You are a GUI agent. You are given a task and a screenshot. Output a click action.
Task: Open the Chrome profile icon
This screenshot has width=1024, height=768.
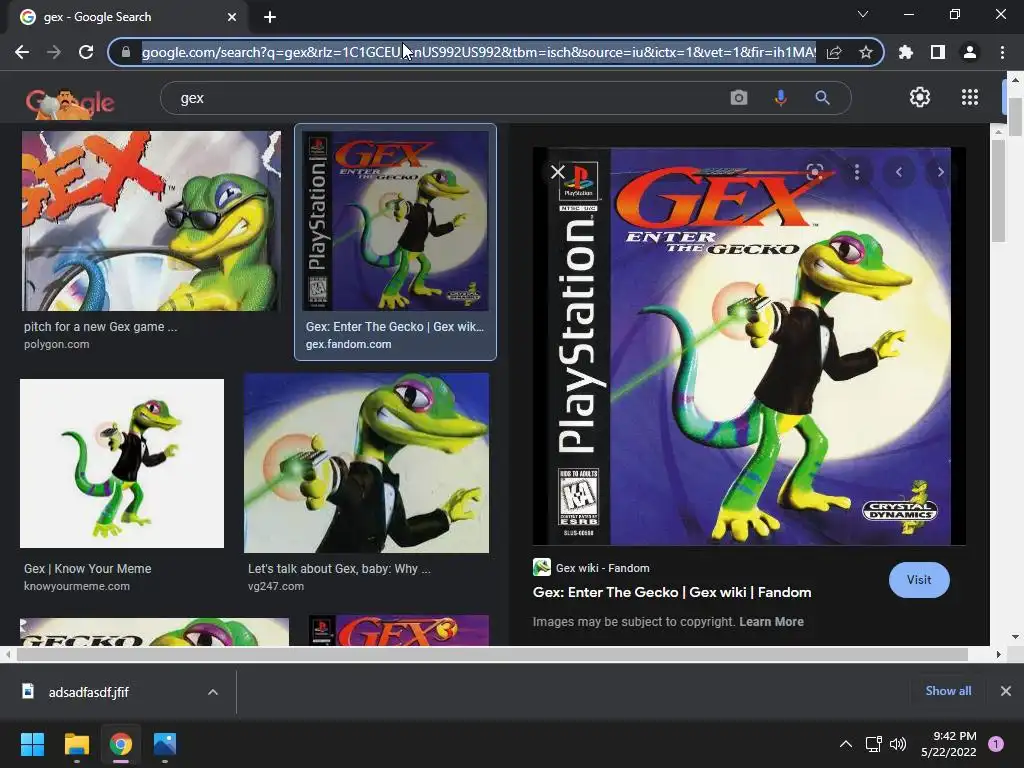point(970,52)
